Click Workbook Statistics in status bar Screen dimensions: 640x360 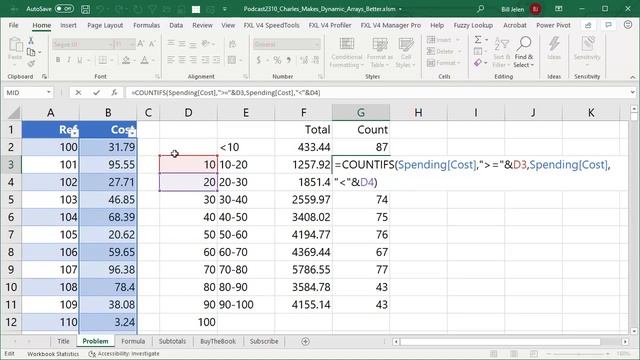click(53, 354)
